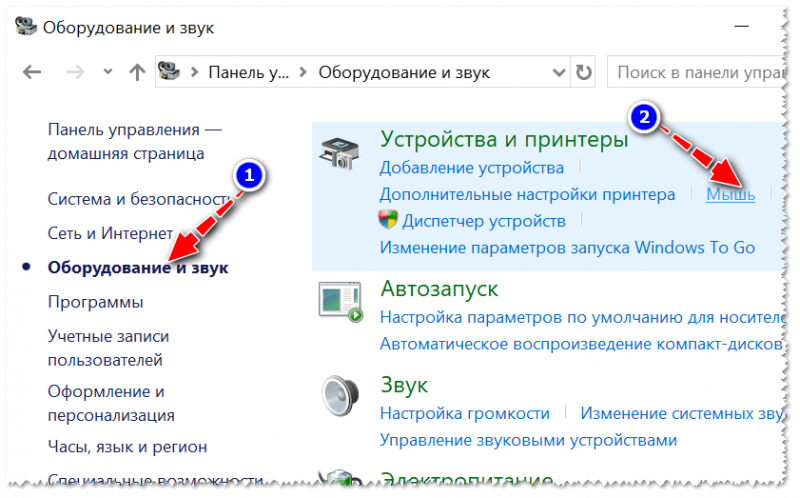Click the window title bar icon
The image size is (800, 498).
tap(26, 26)
